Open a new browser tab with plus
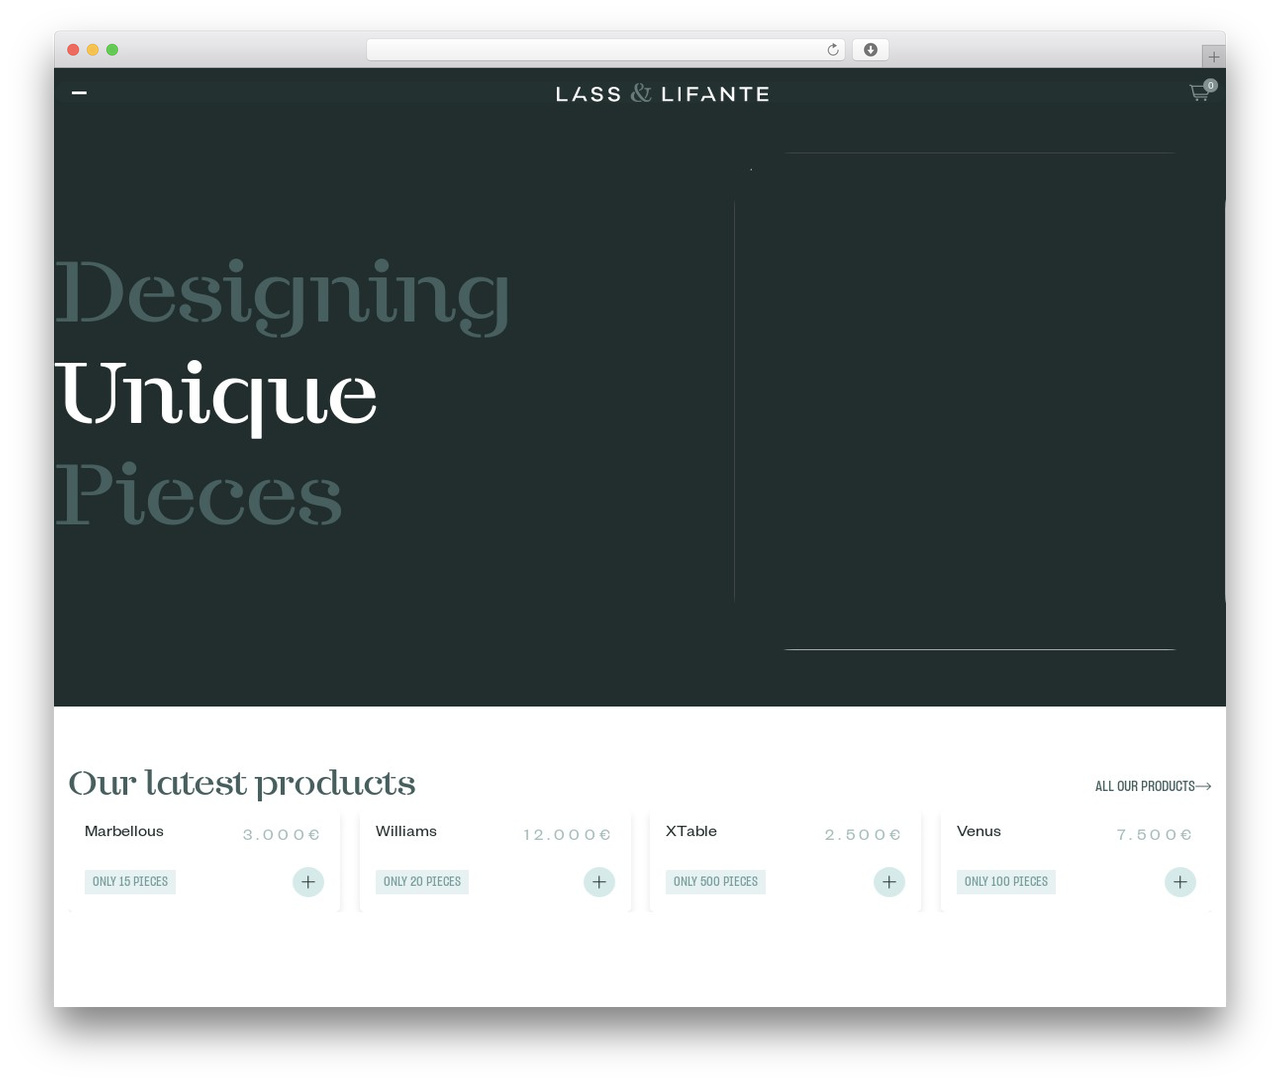Image resolution: width=1280 pixels, height=1084 pixels. [x=1213, y=57]
